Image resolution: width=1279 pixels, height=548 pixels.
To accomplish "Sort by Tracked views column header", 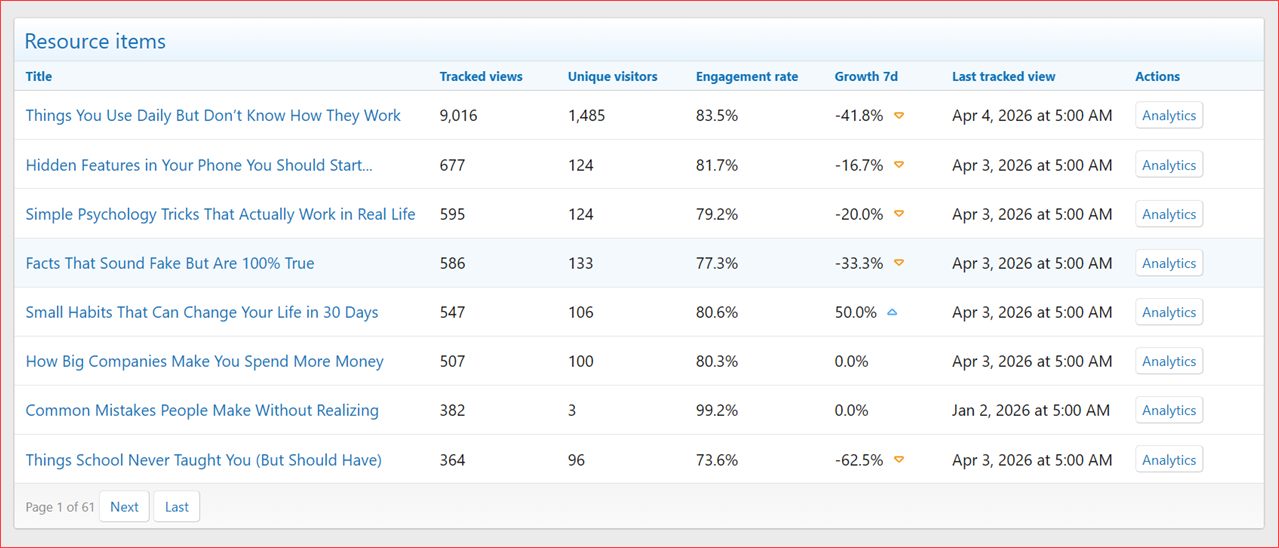I will coord(481,76).
